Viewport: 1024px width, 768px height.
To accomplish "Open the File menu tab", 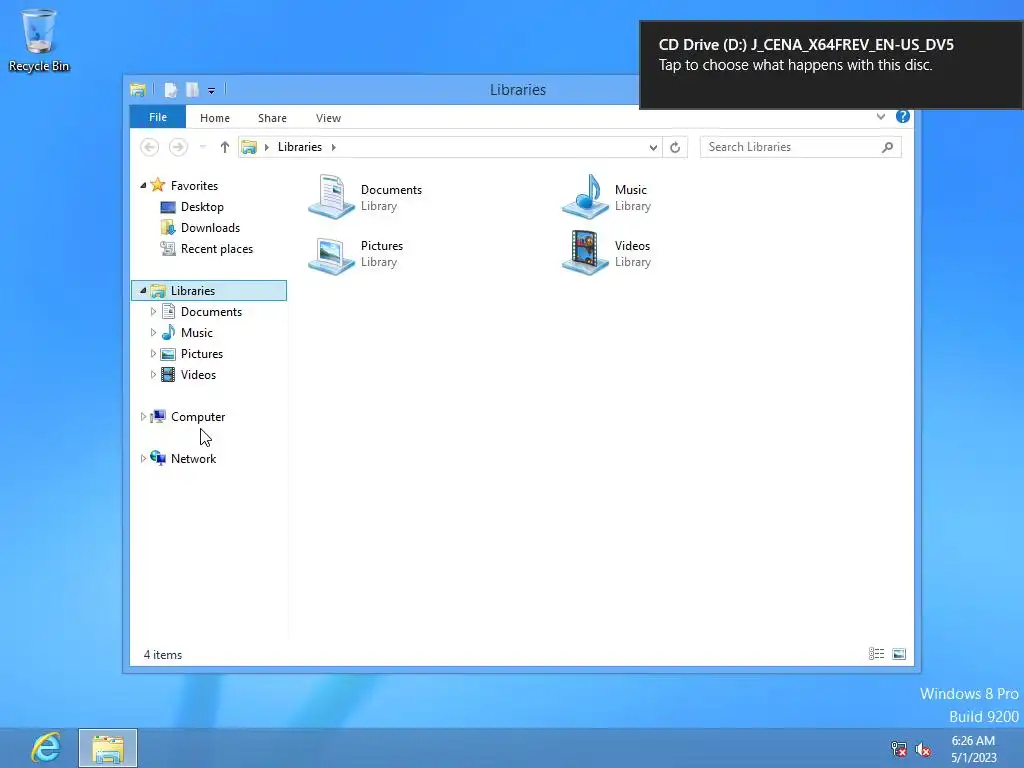I will coord(158,117).
